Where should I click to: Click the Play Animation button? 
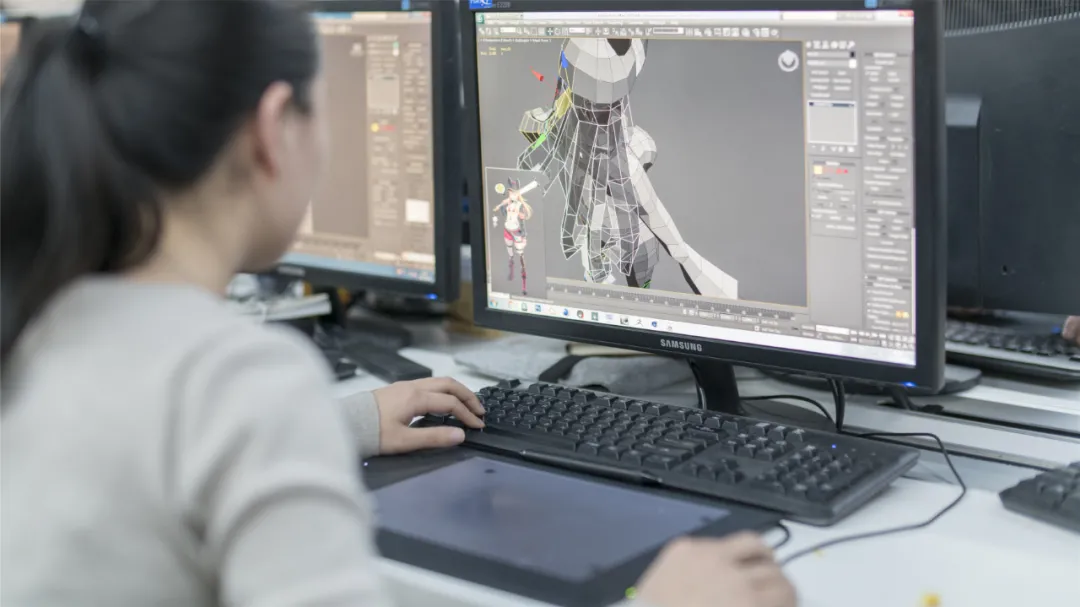(869, 334)
